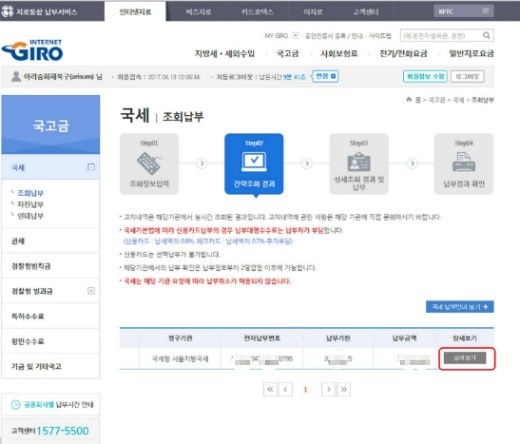Click the 청구기관 column header

coord(180,338)
